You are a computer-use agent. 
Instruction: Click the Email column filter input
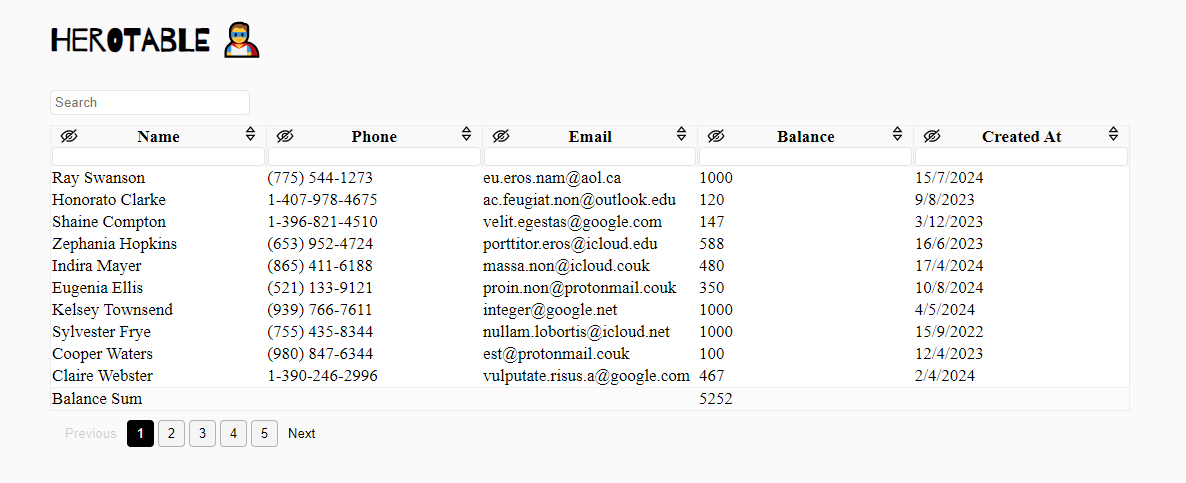click(590, 156)
